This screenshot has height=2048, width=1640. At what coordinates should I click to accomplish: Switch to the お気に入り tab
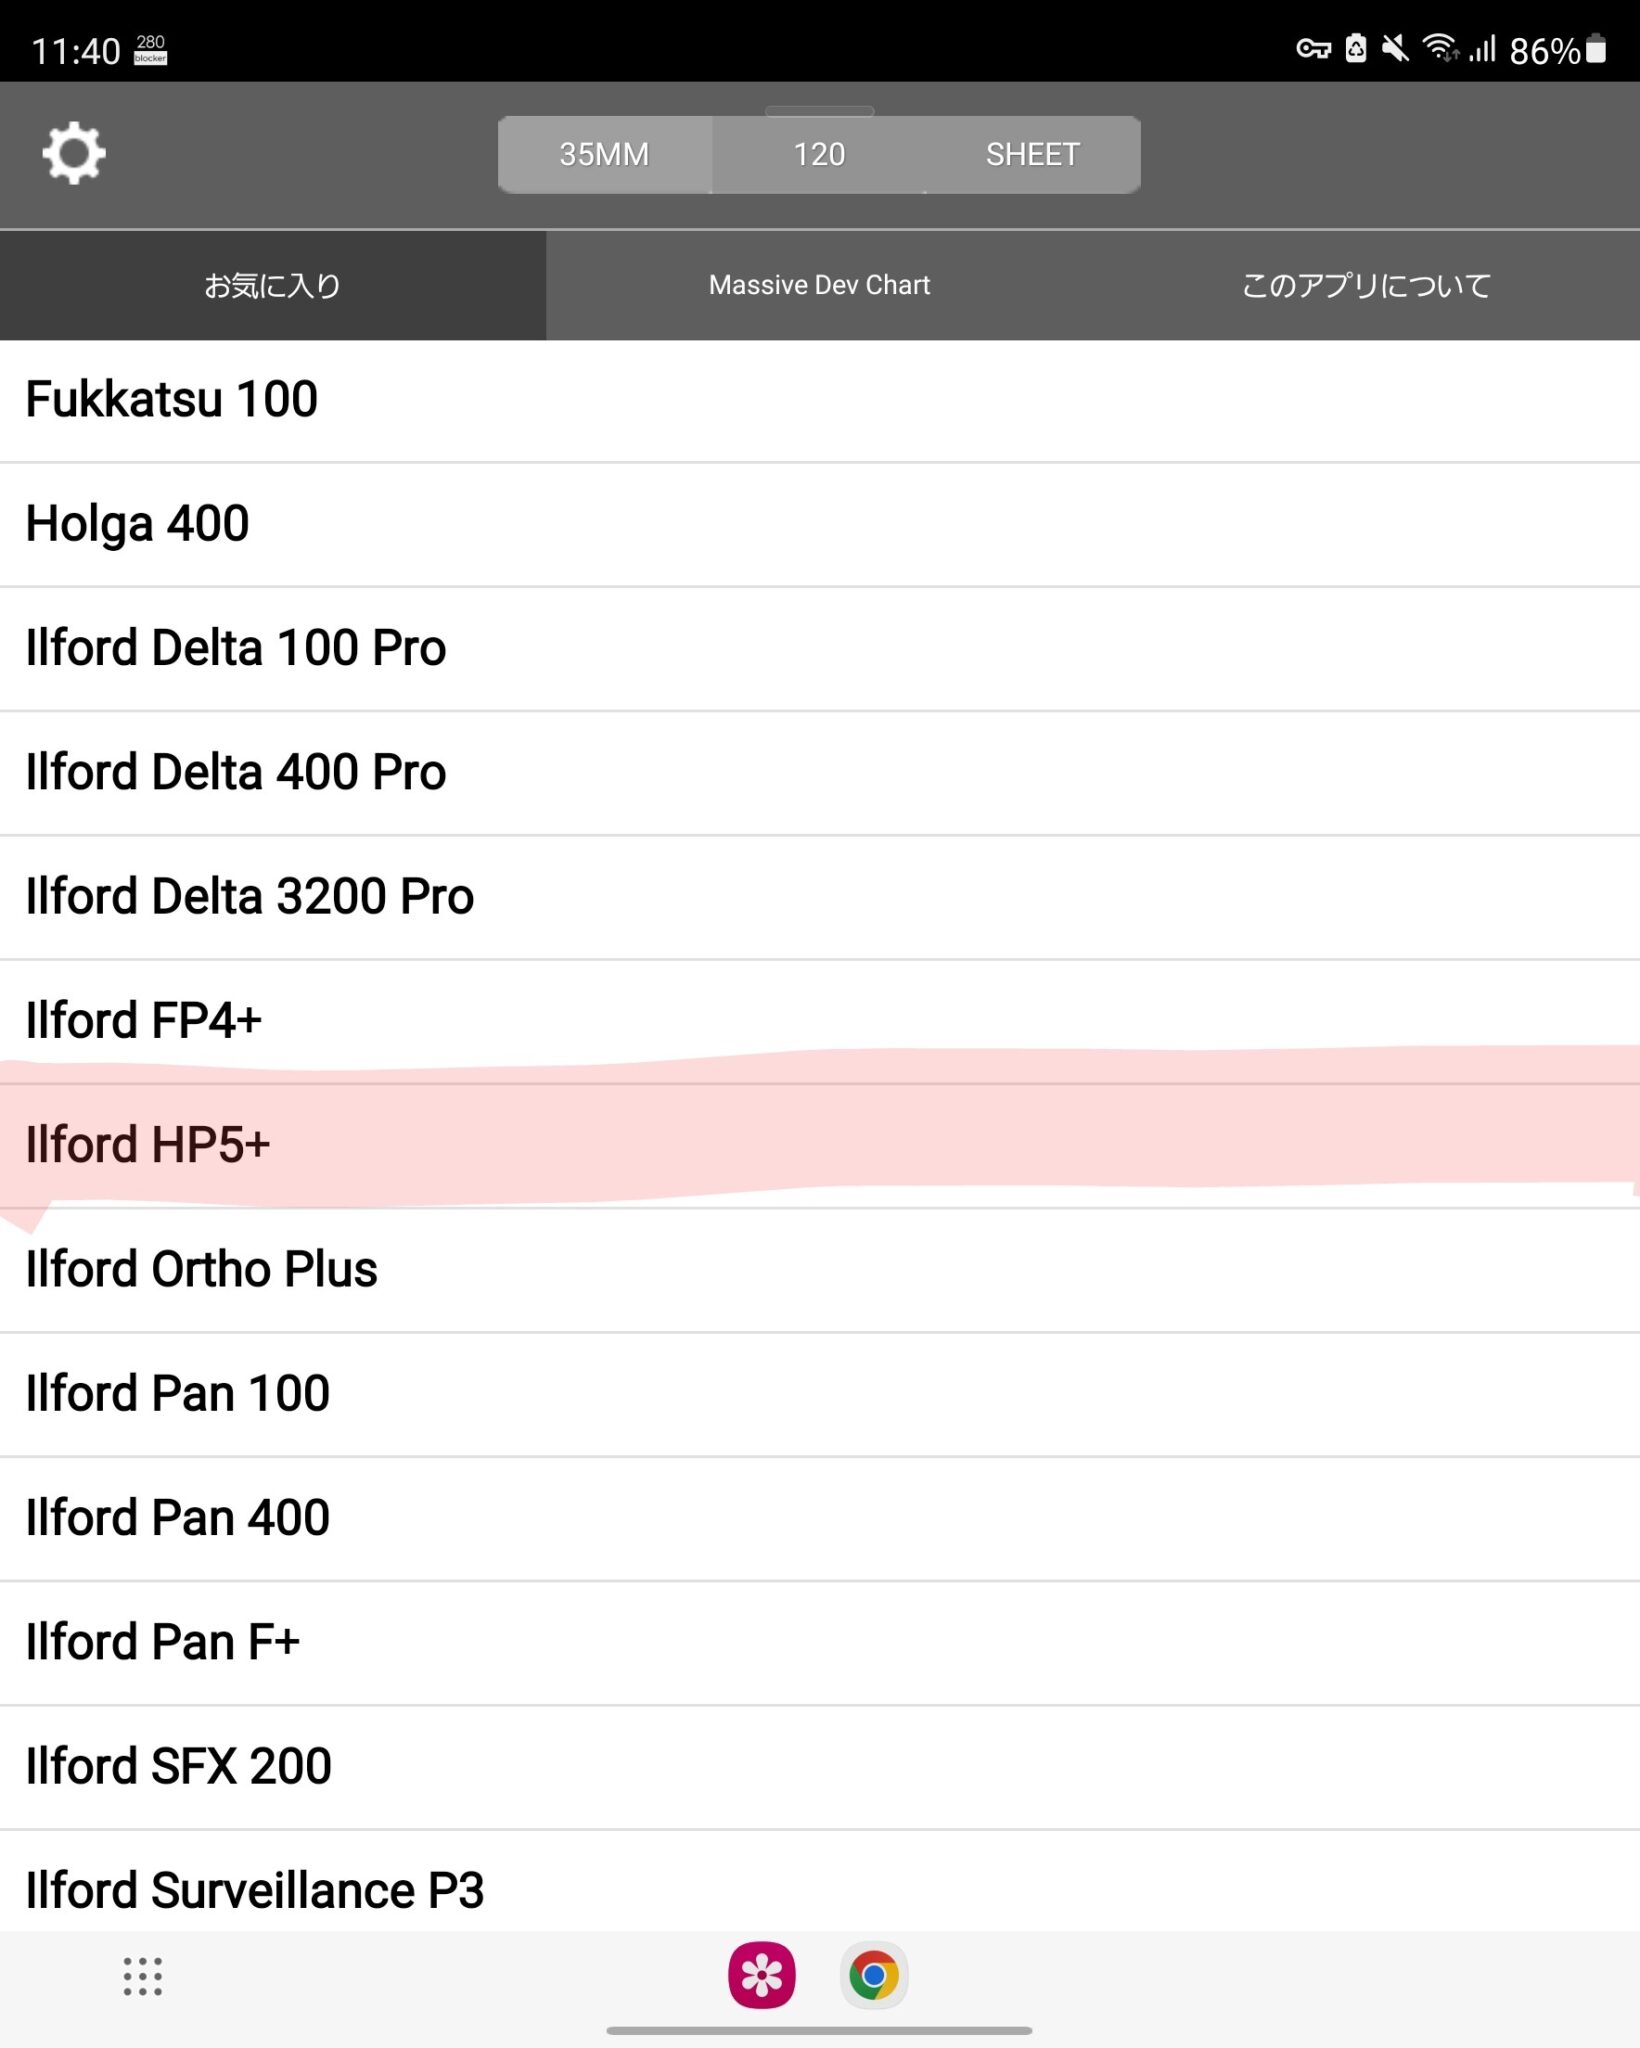[272, 286]
